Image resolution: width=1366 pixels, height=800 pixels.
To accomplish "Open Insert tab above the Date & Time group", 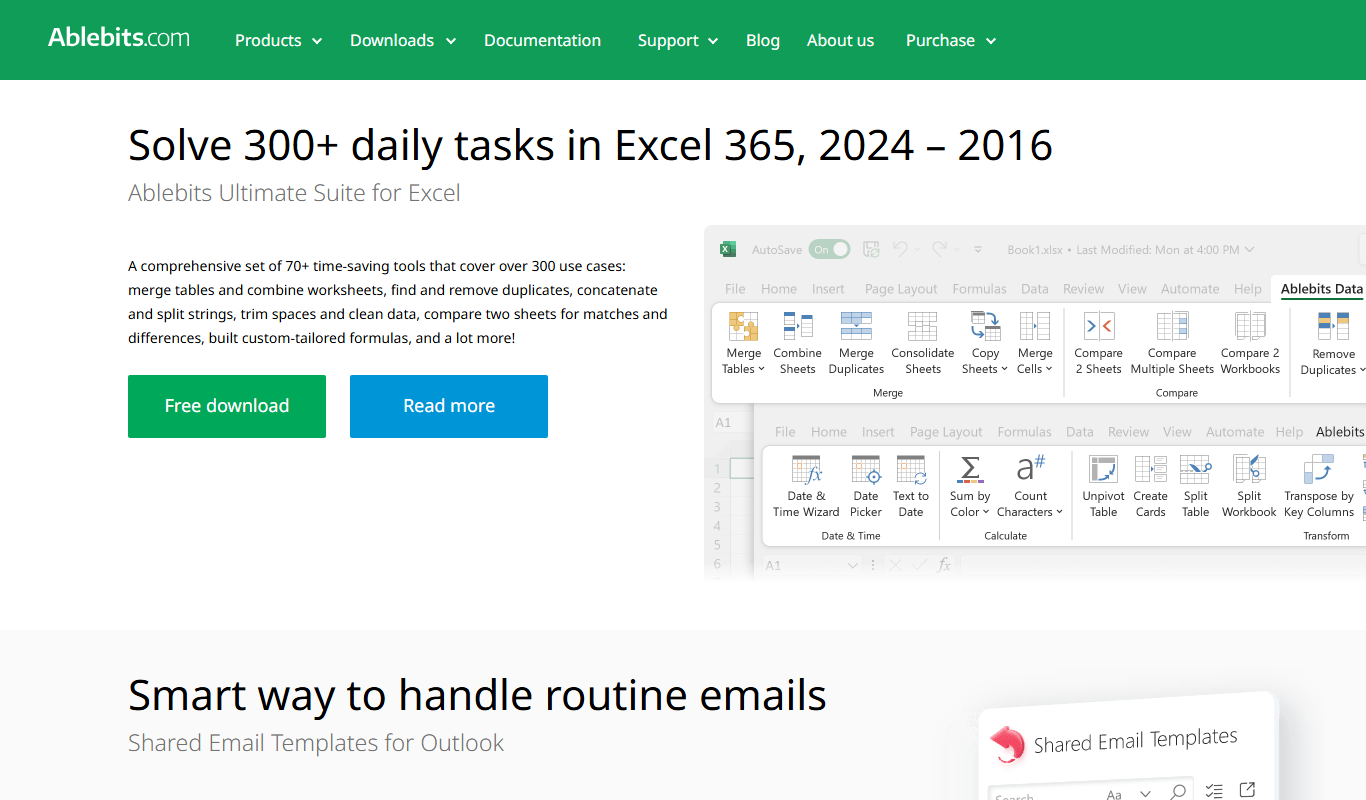I will (x=878, y=432).
